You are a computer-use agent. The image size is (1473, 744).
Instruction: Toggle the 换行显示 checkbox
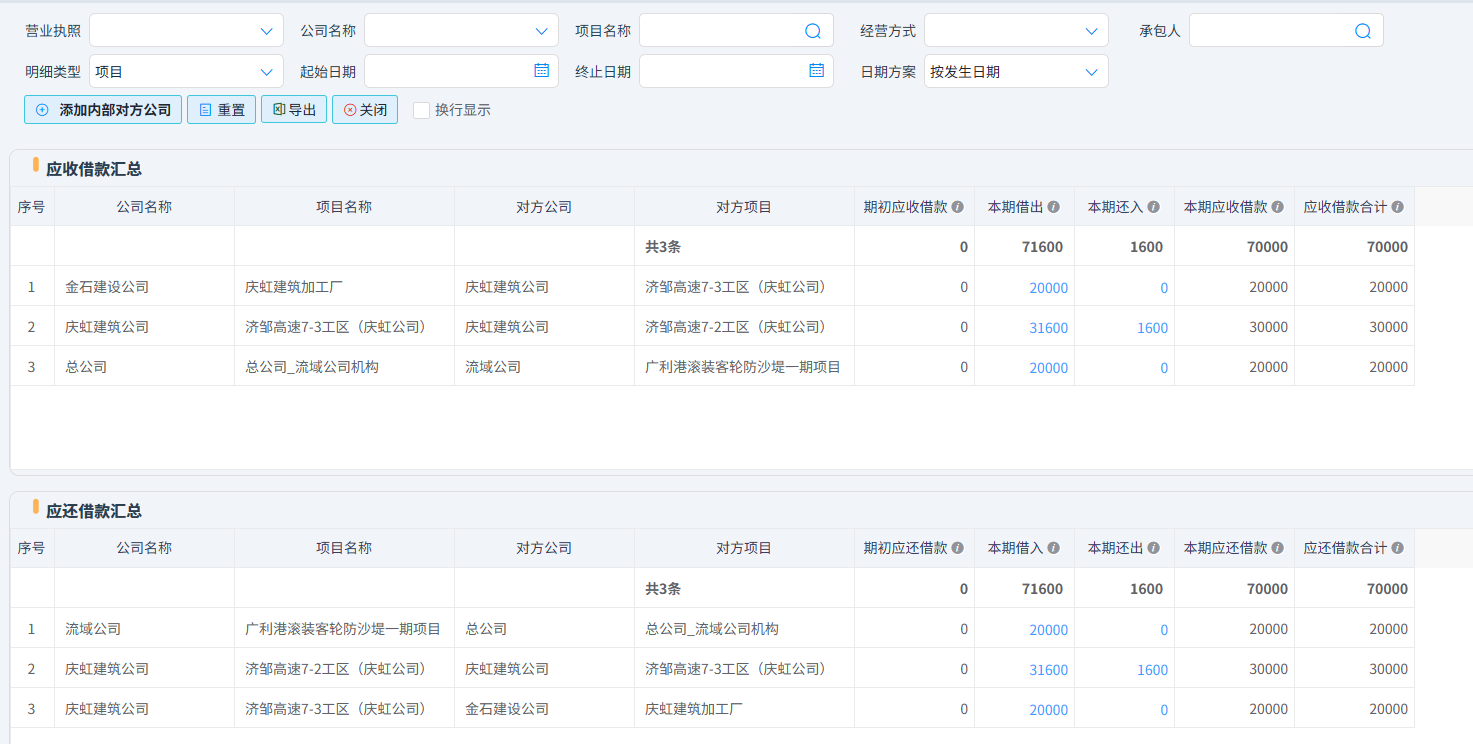(421, 110)
